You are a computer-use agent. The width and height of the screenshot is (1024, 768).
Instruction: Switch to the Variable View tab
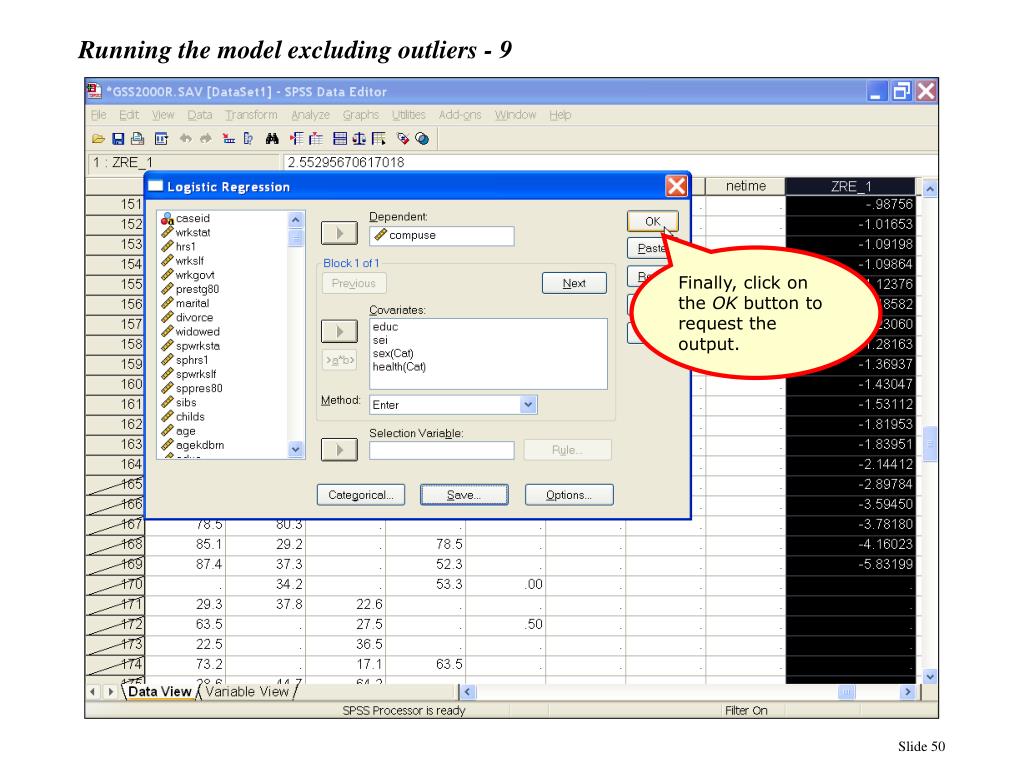(247, 692)
